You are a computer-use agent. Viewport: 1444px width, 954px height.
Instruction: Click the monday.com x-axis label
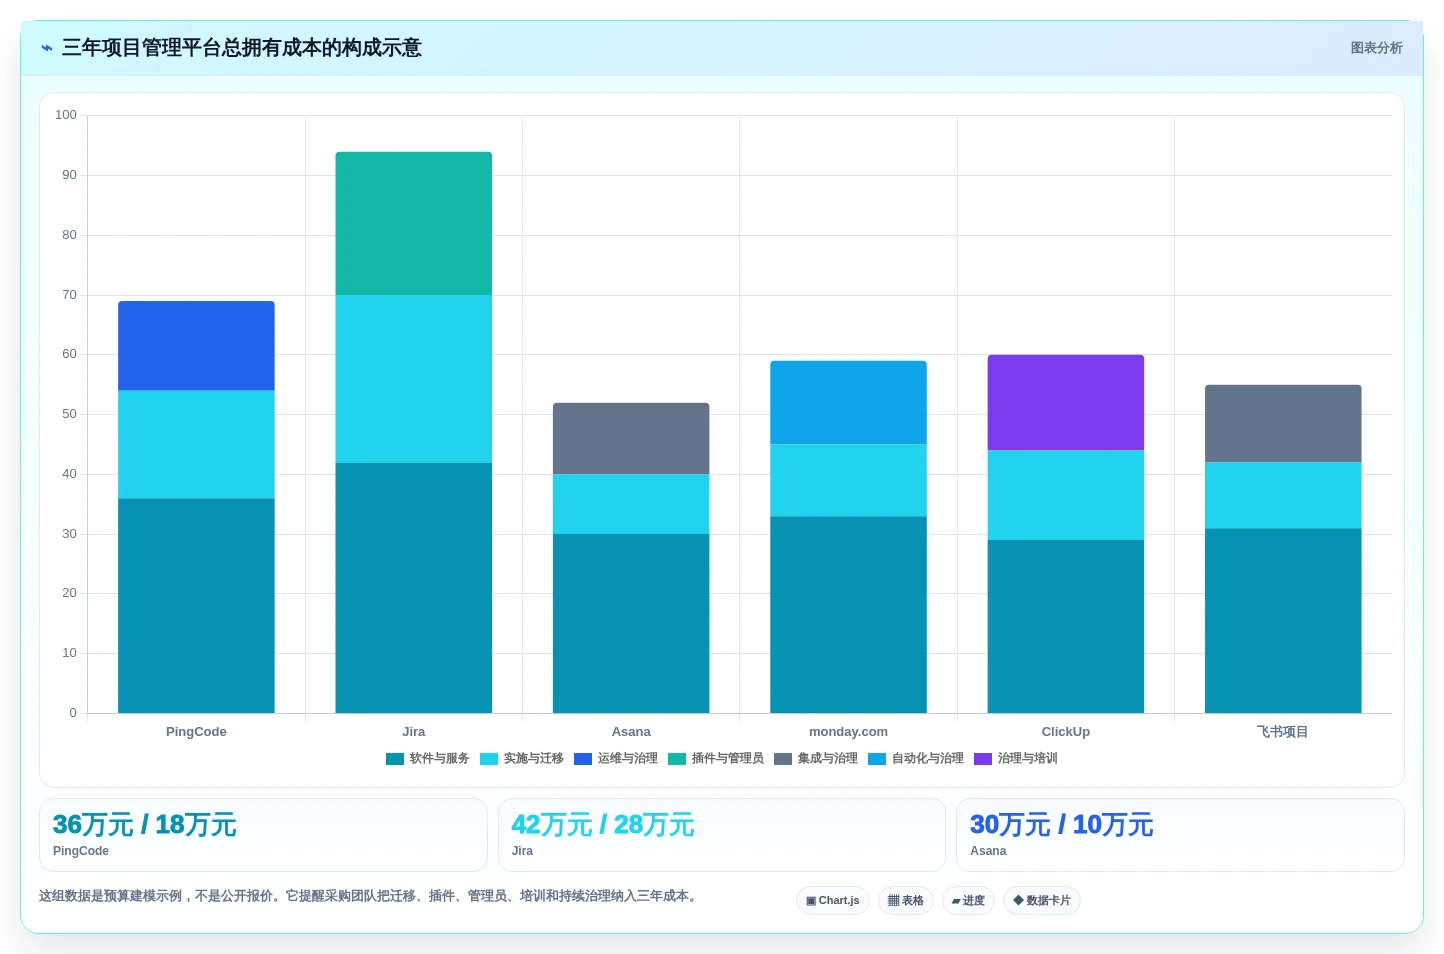[x=848, y=732]
